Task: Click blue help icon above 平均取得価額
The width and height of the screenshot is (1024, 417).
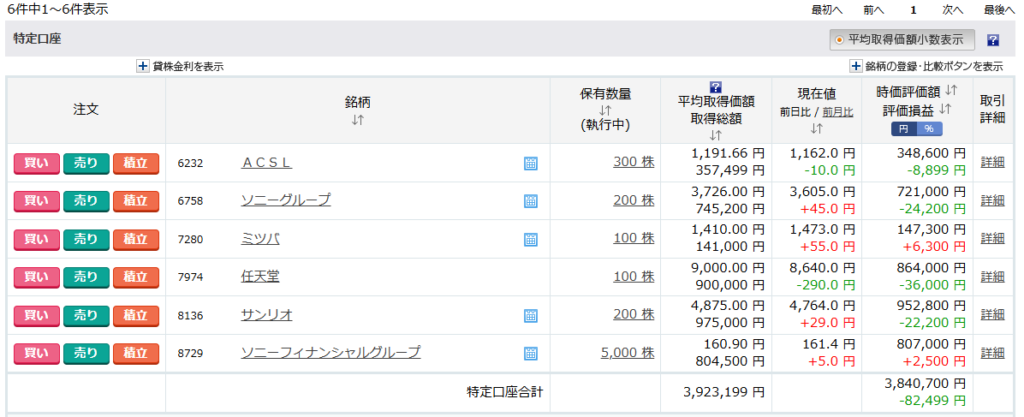Action: click(x=715, y=87)
